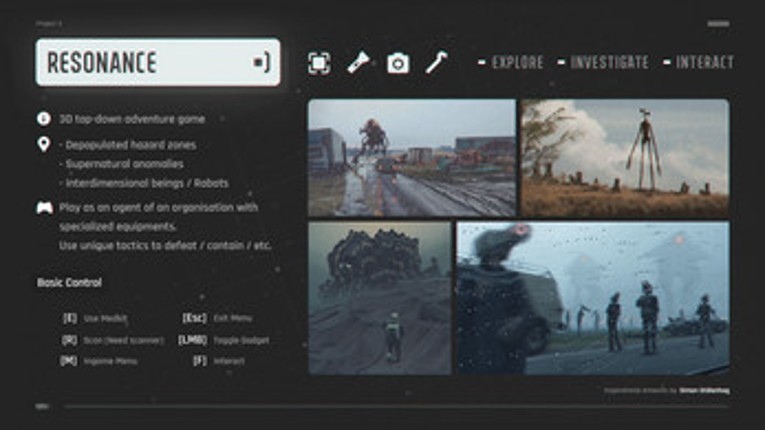
Task: Select the EXPLORE label
Action: [518, 62]
